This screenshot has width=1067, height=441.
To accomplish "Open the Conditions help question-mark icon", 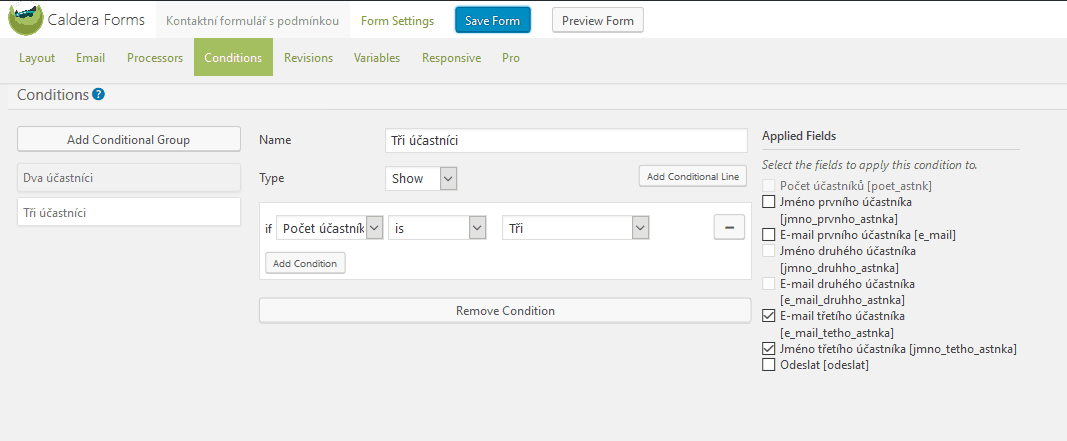I will (98, 95).
